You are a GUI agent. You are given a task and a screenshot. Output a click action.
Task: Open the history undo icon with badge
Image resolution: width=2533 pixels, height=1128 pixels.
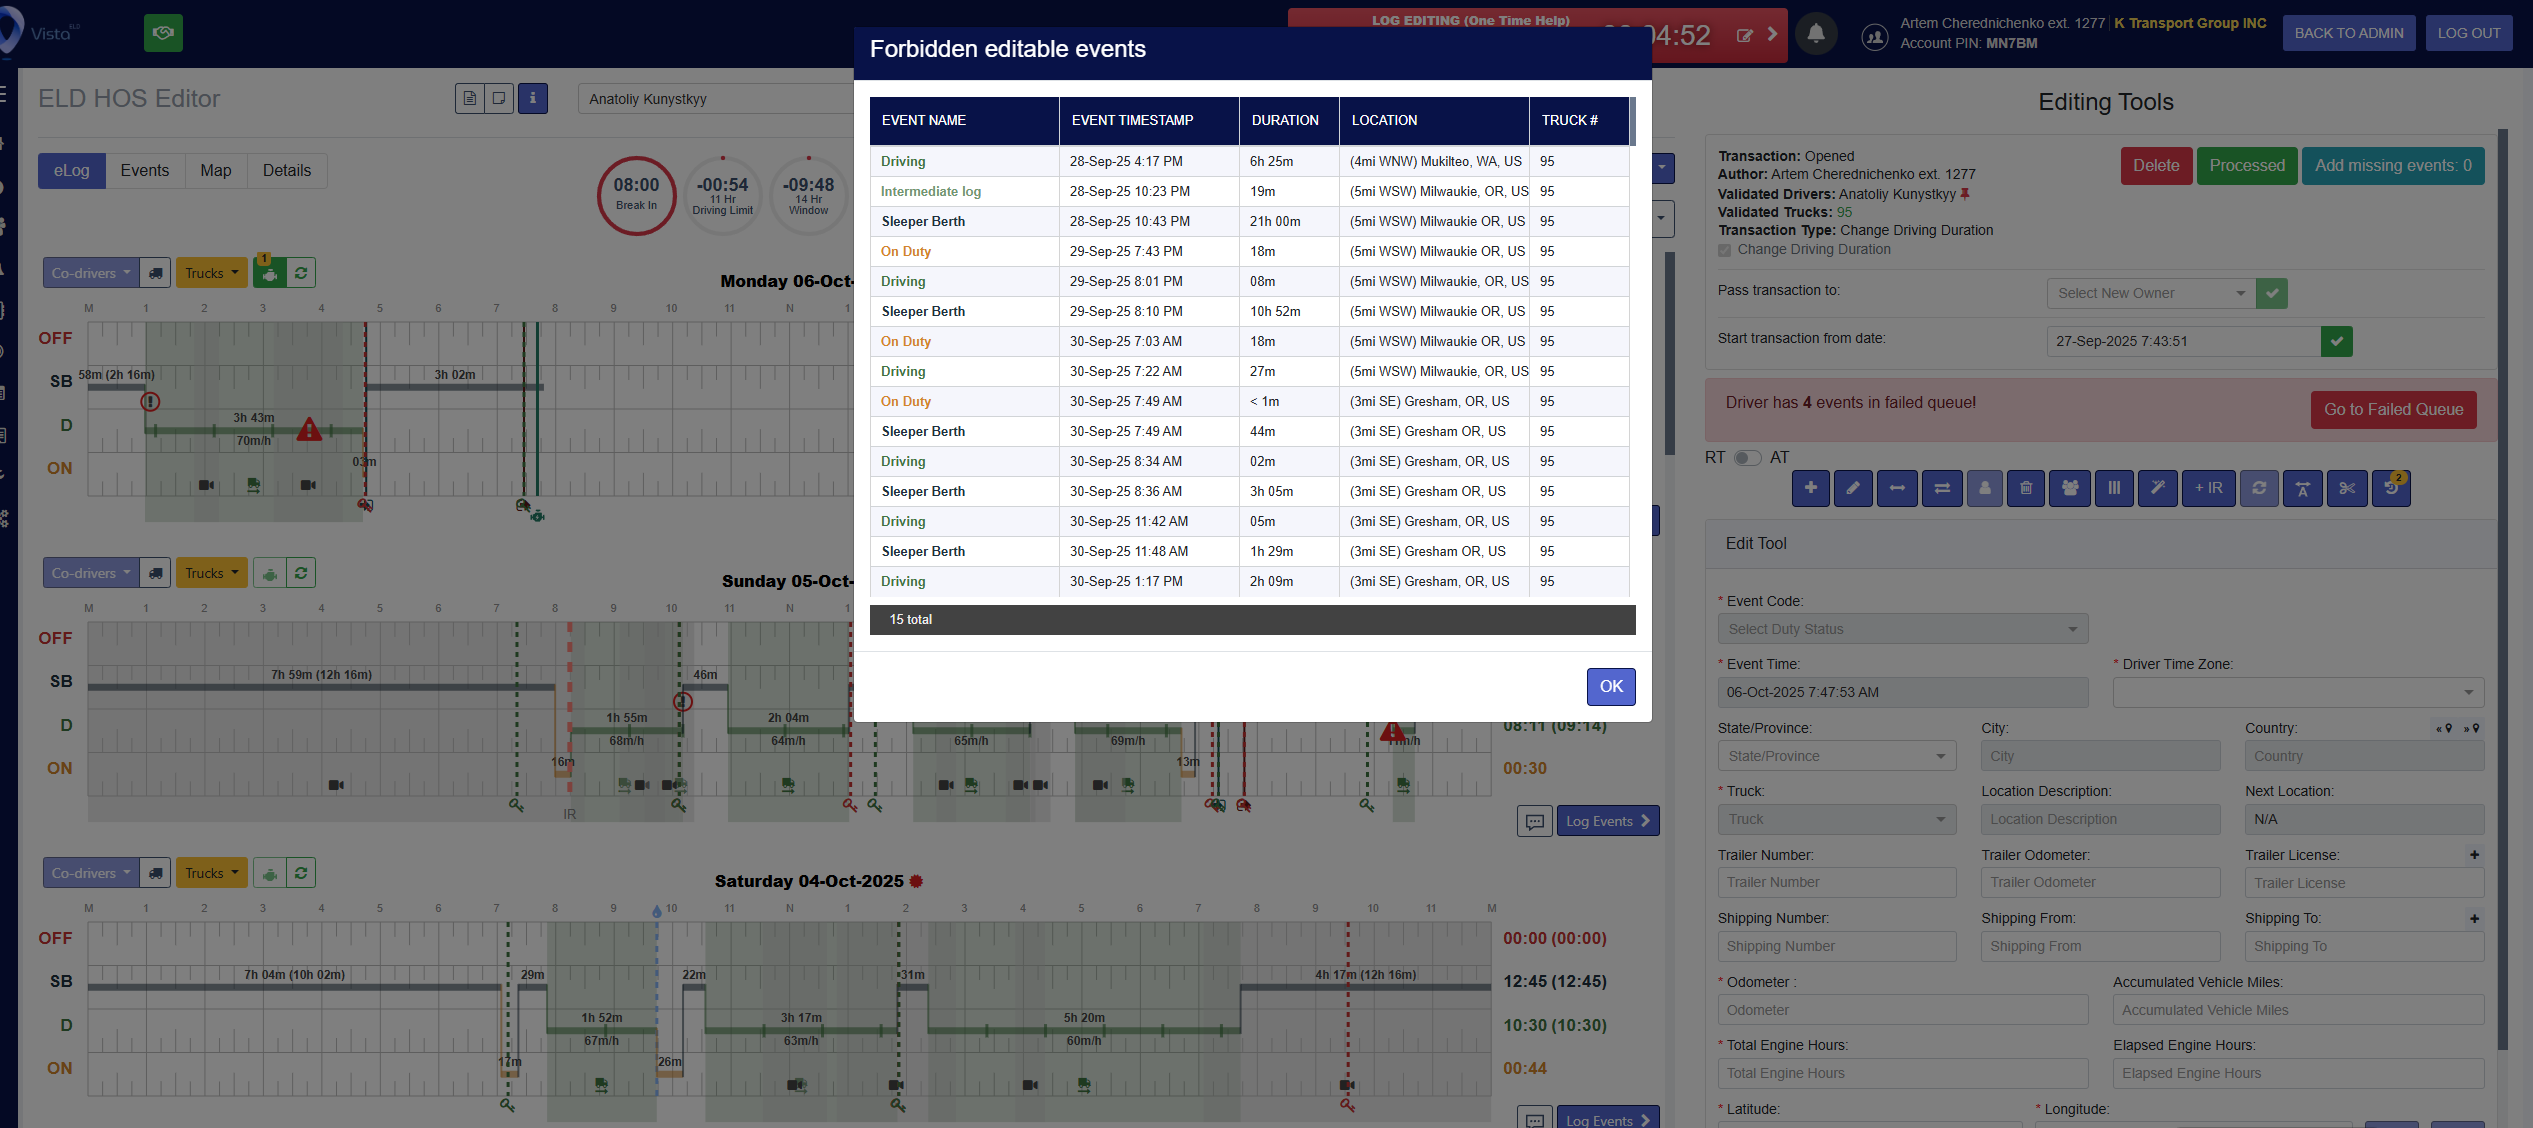[2391, 488]
